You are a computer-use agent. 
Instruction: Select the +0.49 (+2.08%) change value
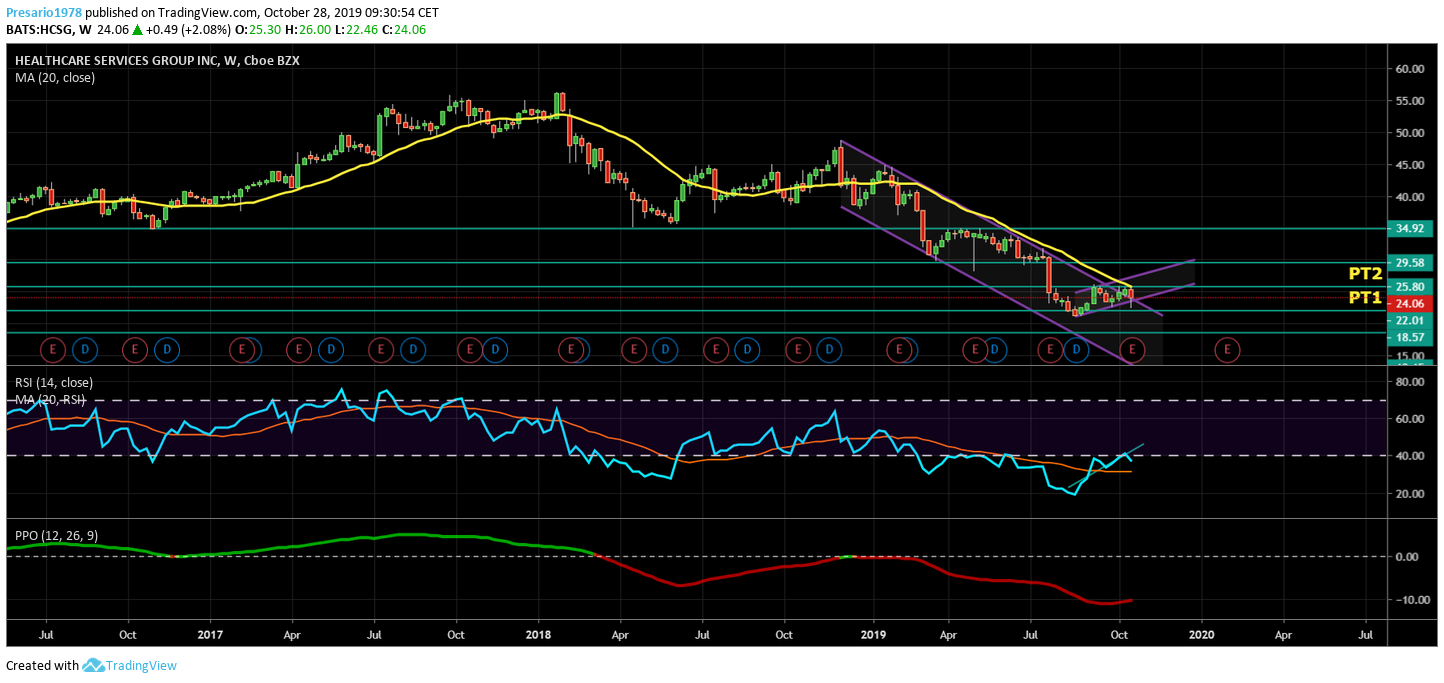pos(186,29)
